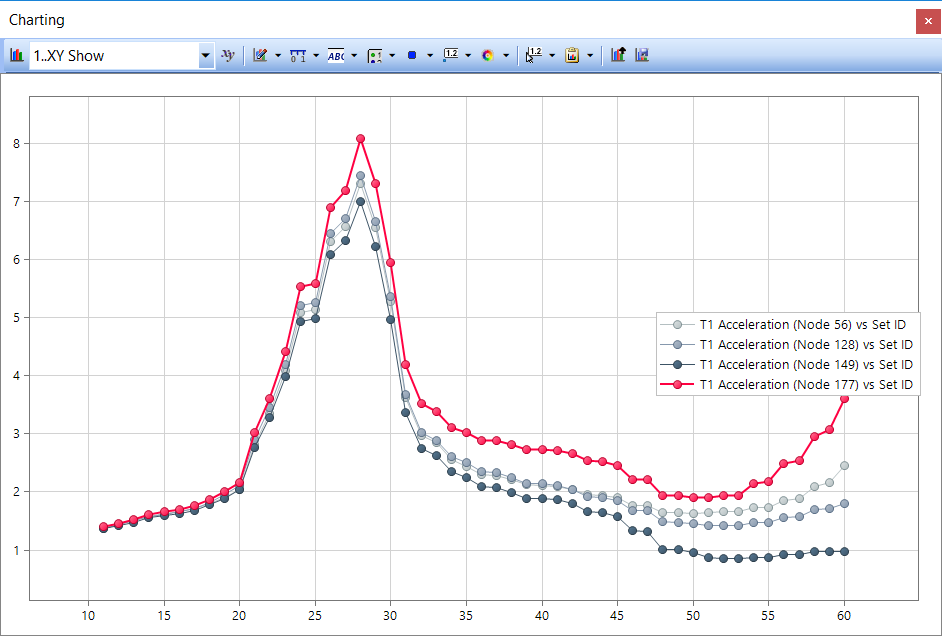The width and height of the screenshot is (942, 636).
Task: Expand arrow beside the axis range icon
Action: tap(316, 56)
